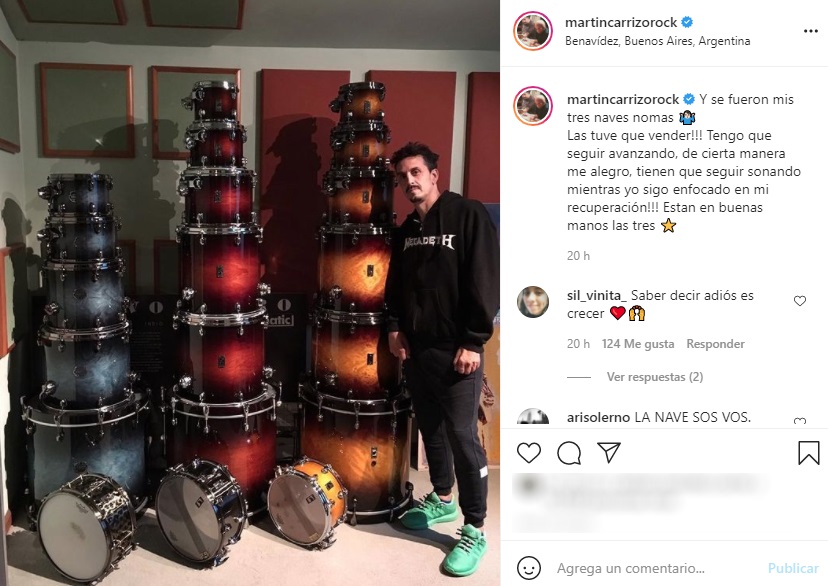Click the header profile avatar with story ring
Image resolution: width=828 pixels, height=586 pixels.
pos(533,31)
